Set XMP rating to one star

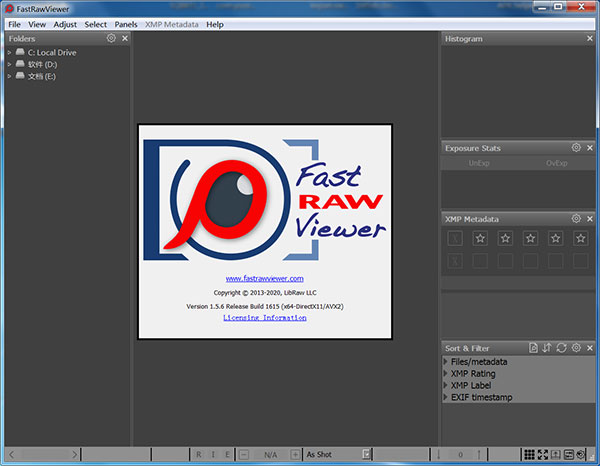point(480,238)
